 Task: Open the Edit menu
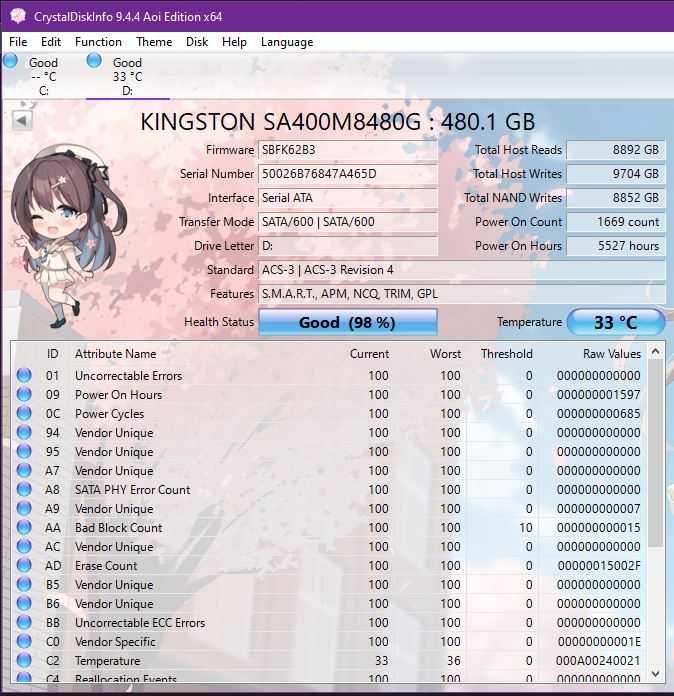pyautogui.click(x=51, y=42)
